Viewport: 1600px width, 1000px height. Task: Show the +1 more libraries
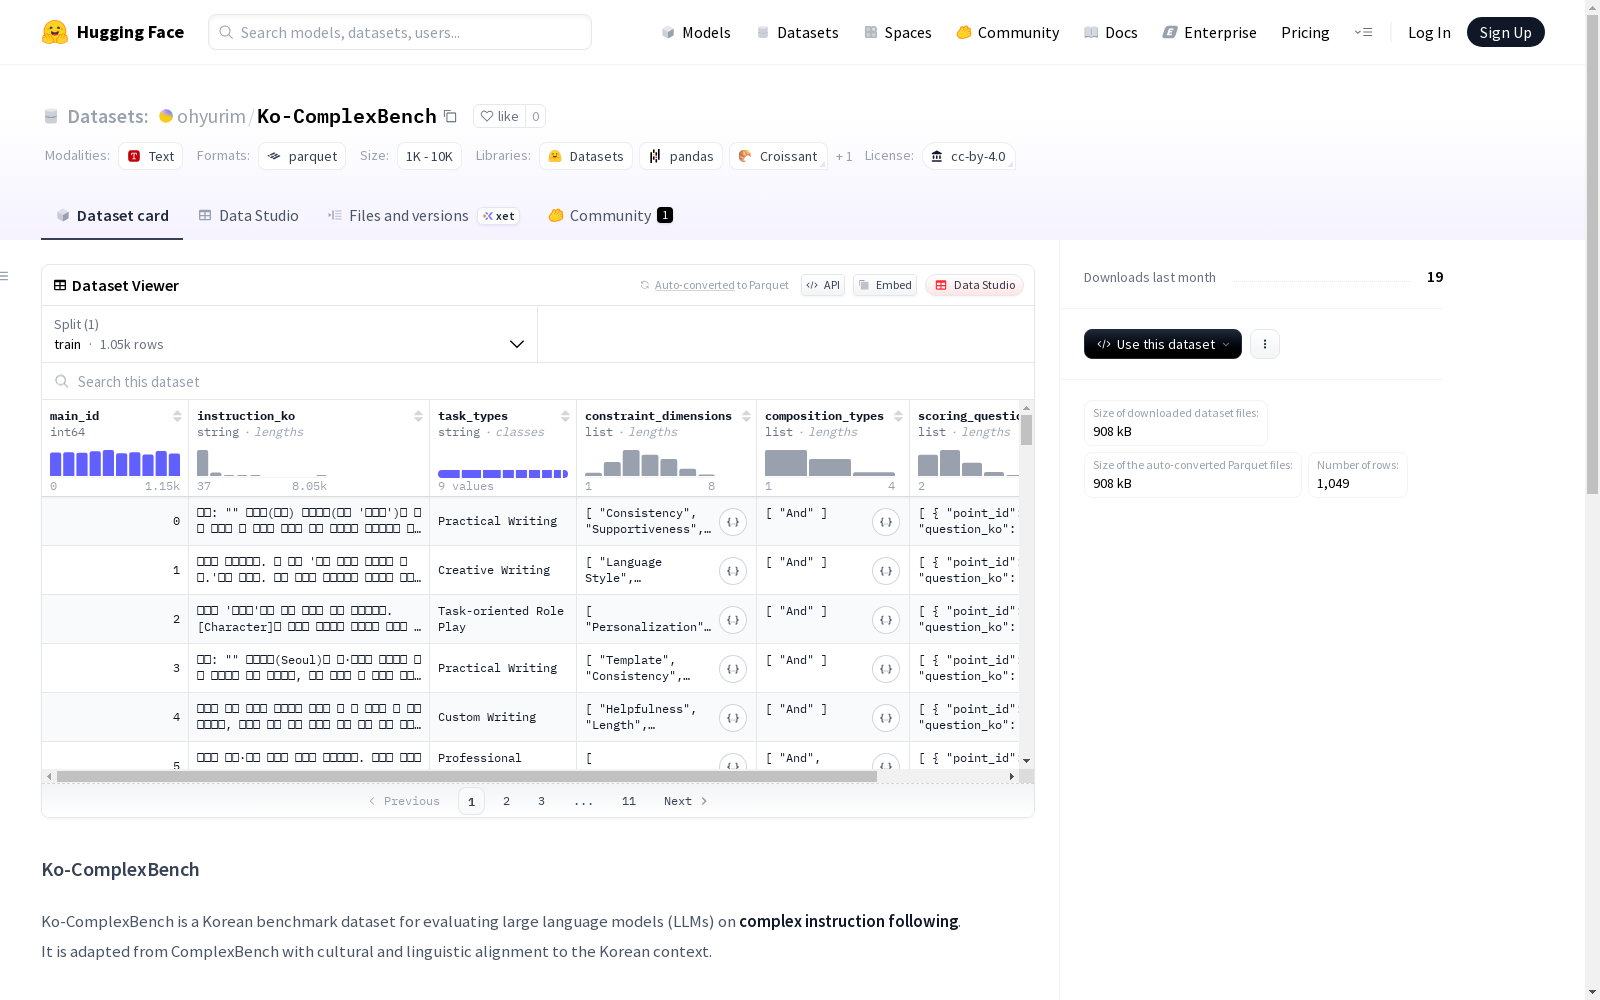tap(844, 156)
